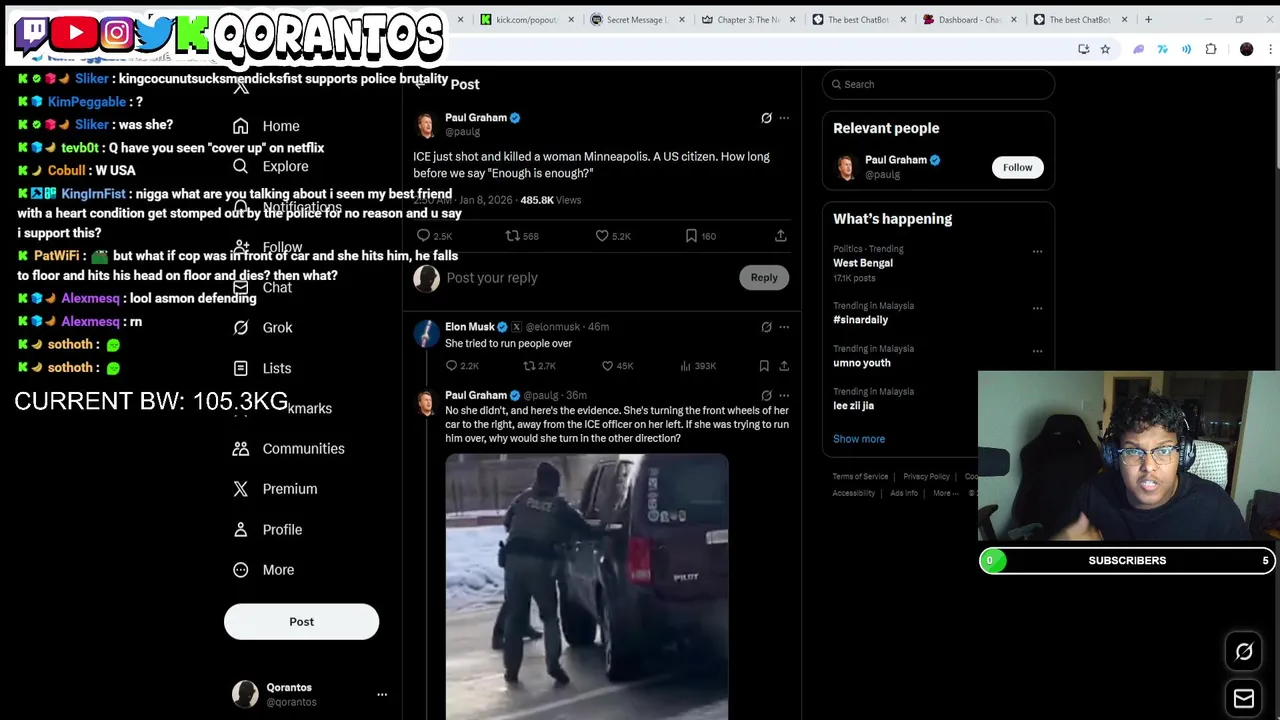Image resolution: width=1280 pixels, height=720 pixels.
Task: Click 485.8K Views on the main post
Action: pyautogui.click(x=550, y=200)
